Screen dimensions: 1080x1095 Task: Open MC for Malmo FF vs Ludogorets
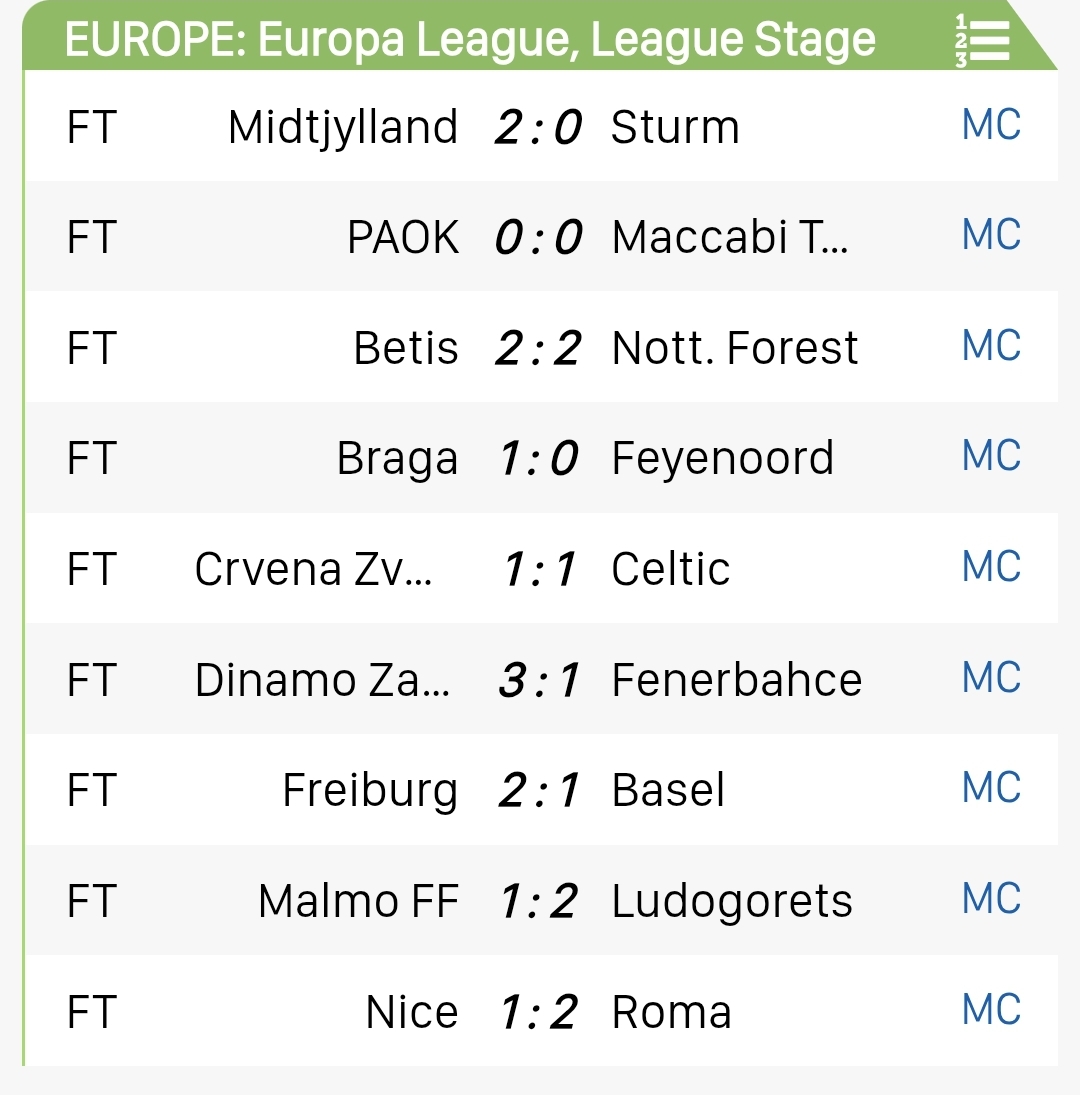pyautogui.click(x=991, y=900)
